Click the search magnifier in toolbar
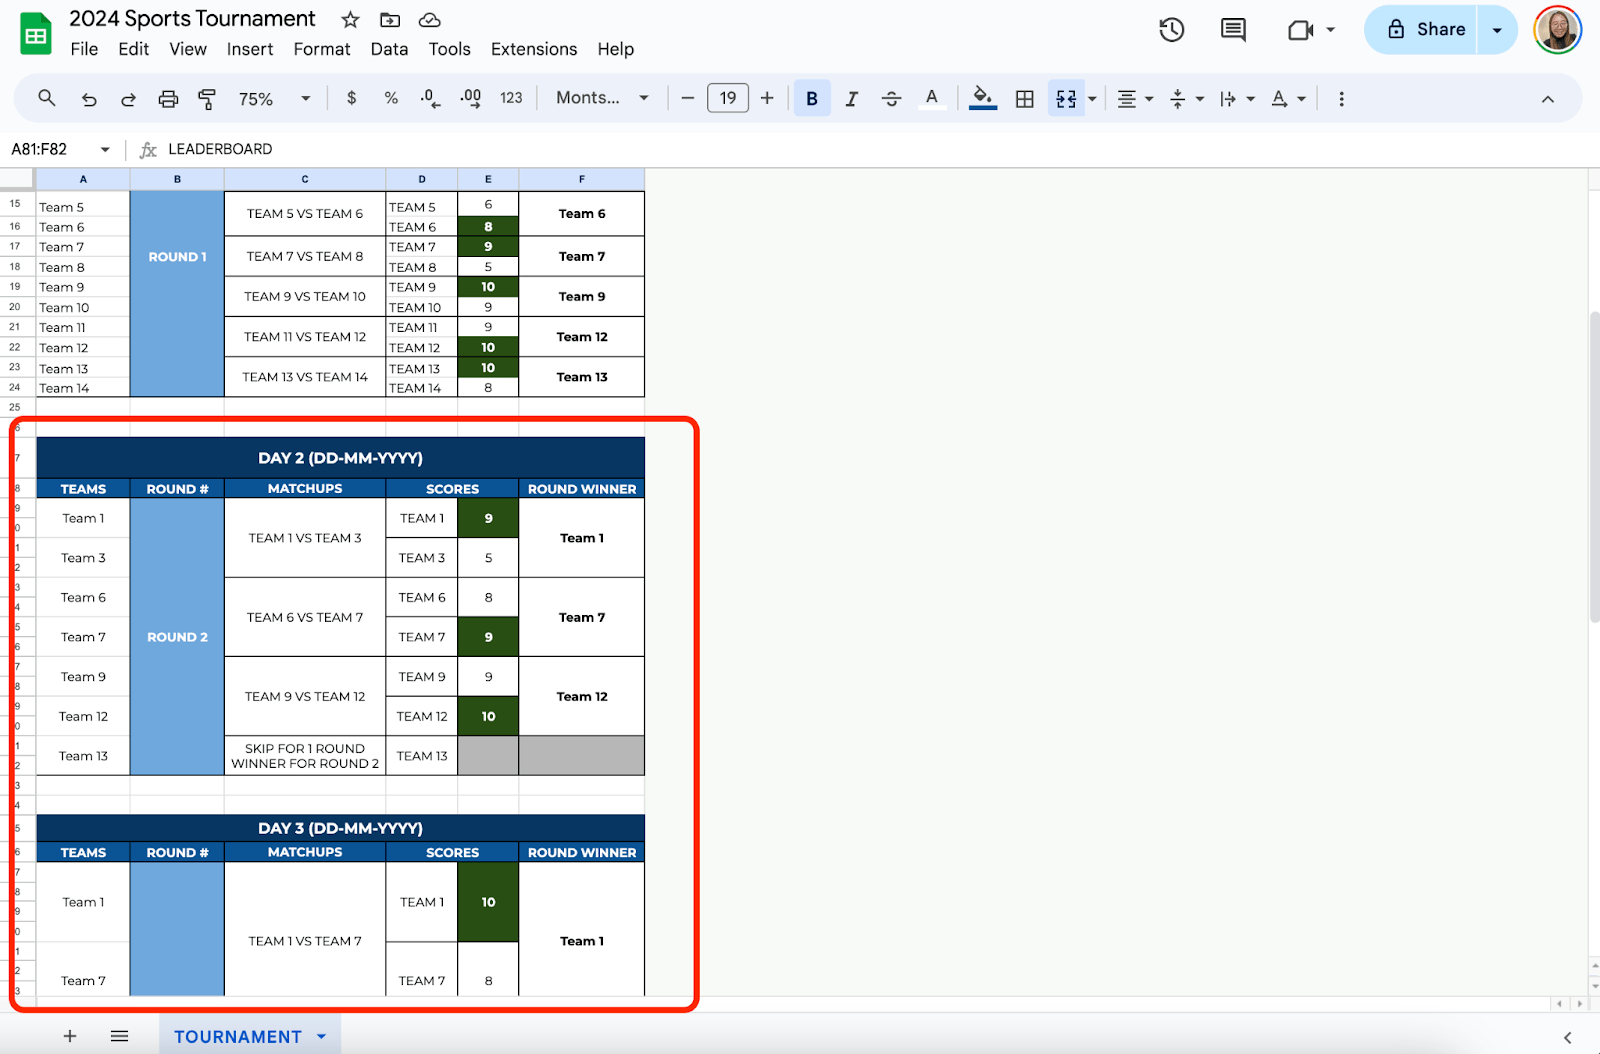The height and width of the screenshot is (1054, 1600). [x=47, y=98]
